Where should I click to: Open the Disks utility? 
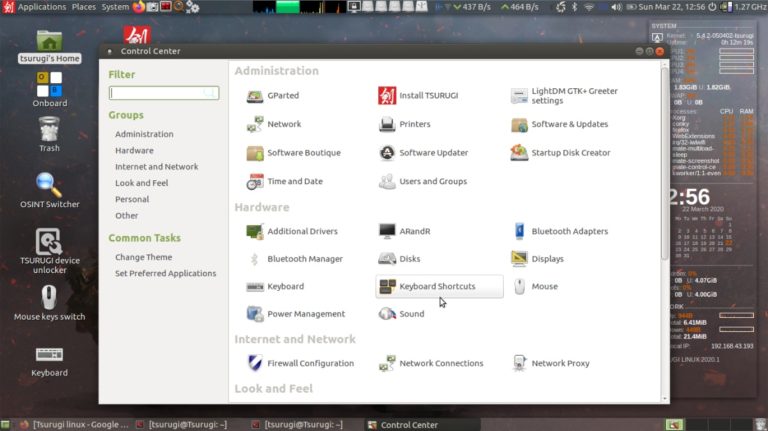tap(399, 259)
